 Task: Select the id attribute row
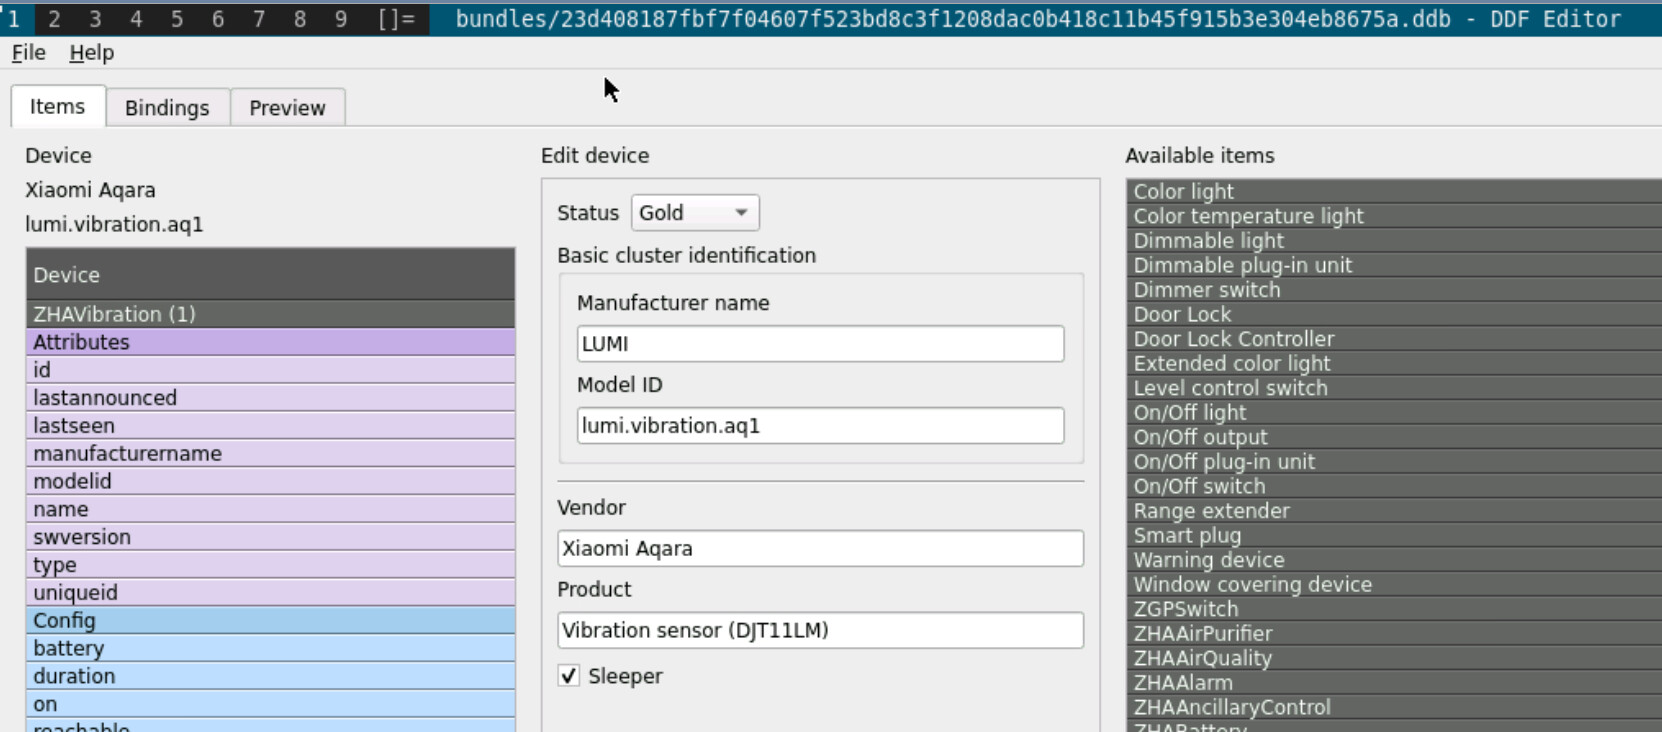[x=271, y=370]
